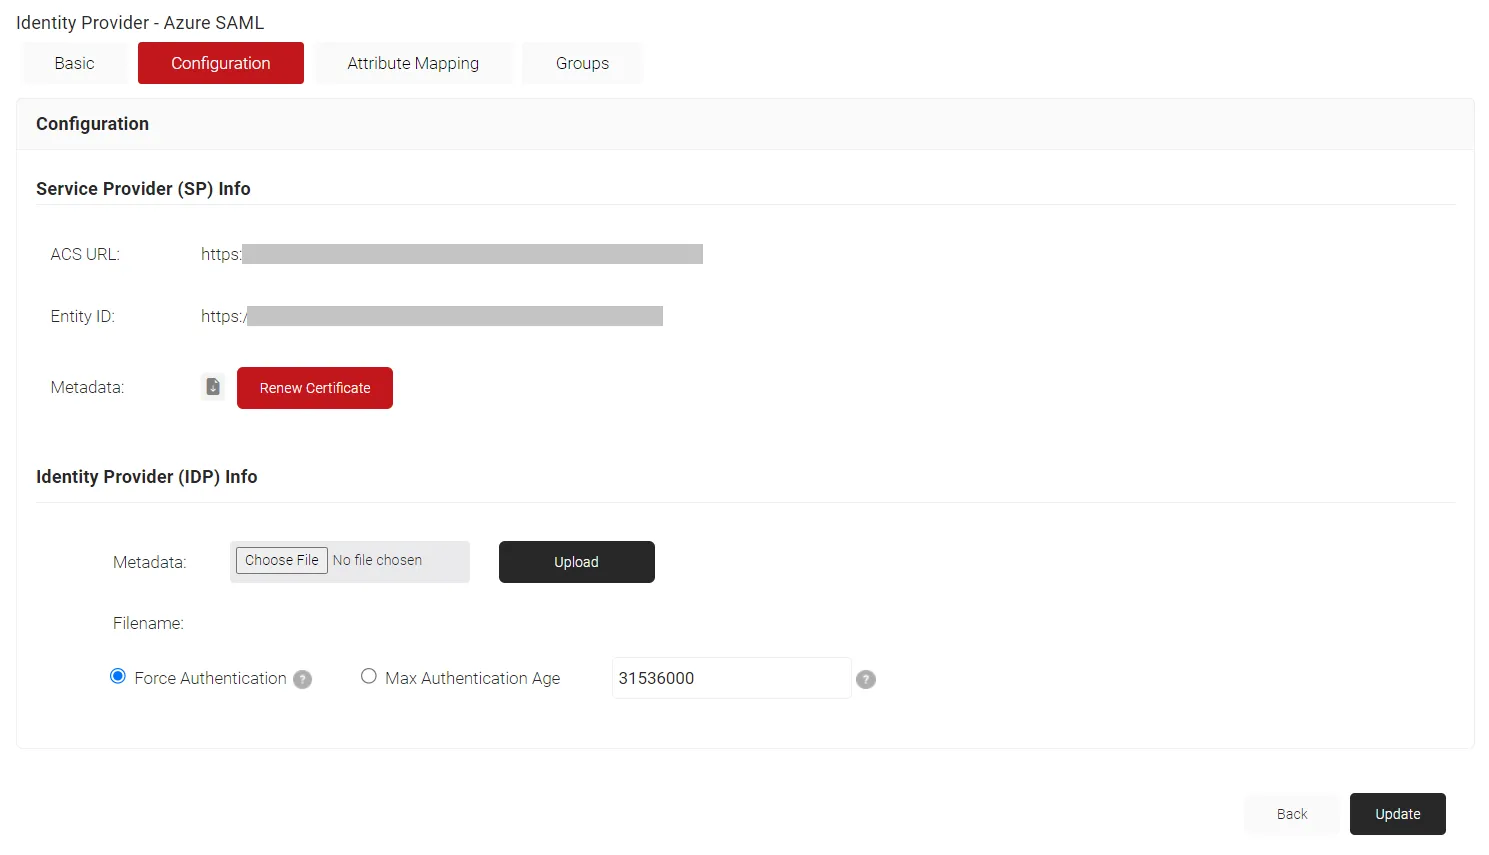Open the Configuration tab
The height and width of the screenshot is (855, 1489).
(x=221, y=63)
